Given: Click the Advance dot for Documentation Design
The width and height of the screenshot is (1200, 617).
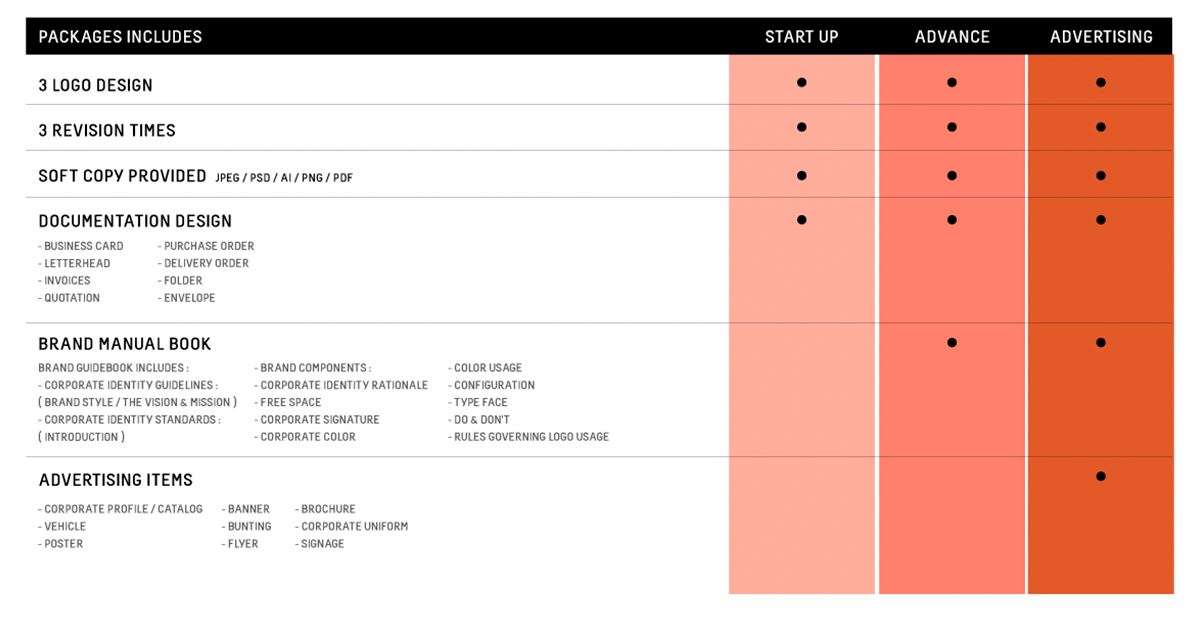Looking at the screenshot, I should tap(952, 219).
